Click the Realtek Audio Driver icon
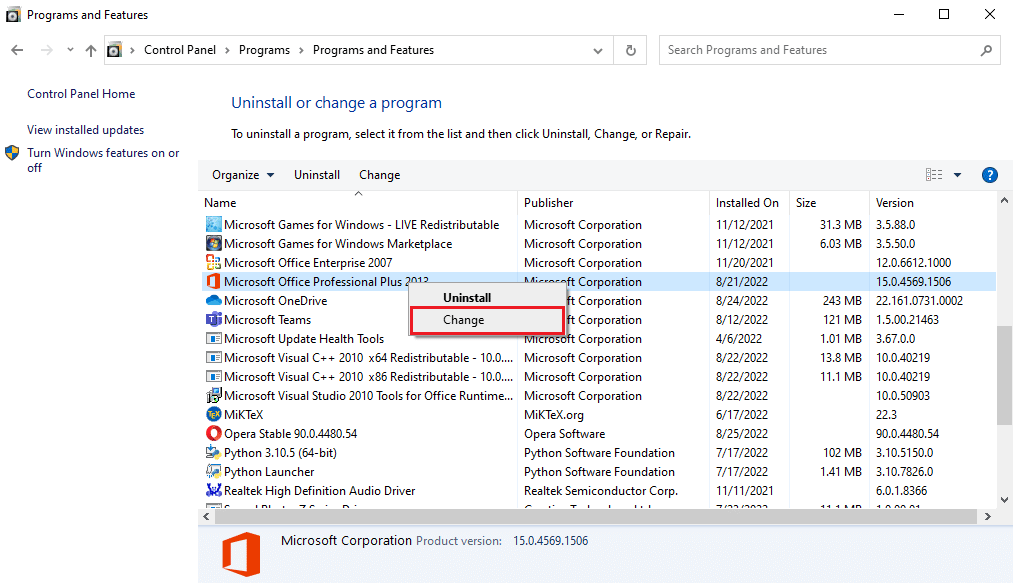The height and width of the screenshot is (583, 1013). point(213,490)
